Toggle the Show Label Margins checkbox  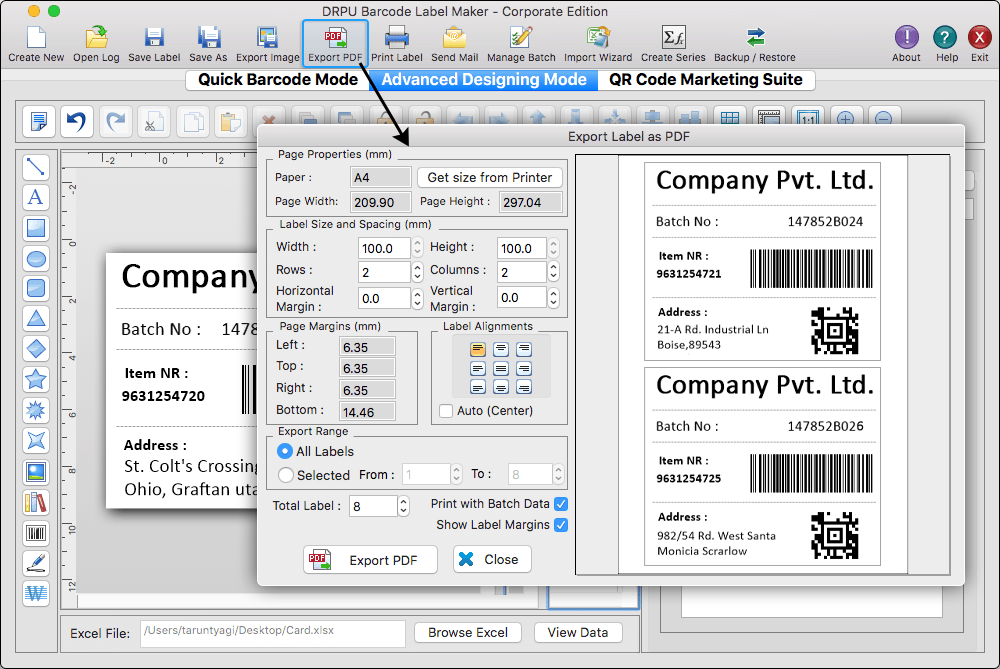(561, 525)
